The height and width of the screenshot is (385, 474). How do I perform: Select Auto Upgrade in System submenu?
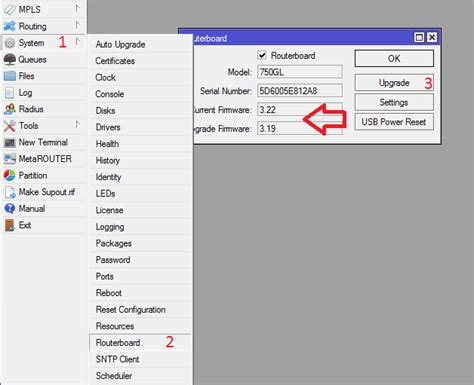140,44
